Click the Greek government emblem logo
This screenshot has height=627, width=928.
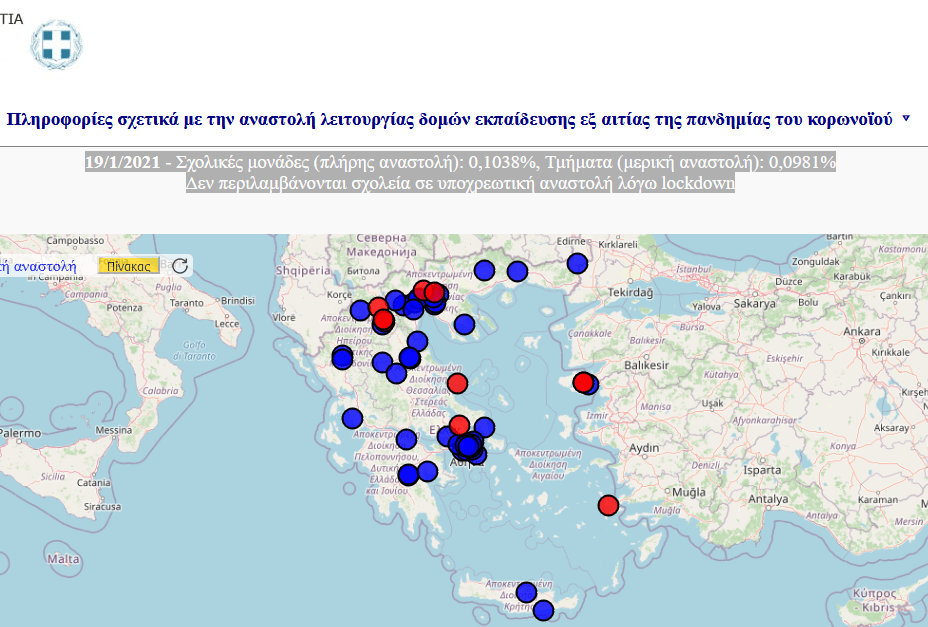56,45
